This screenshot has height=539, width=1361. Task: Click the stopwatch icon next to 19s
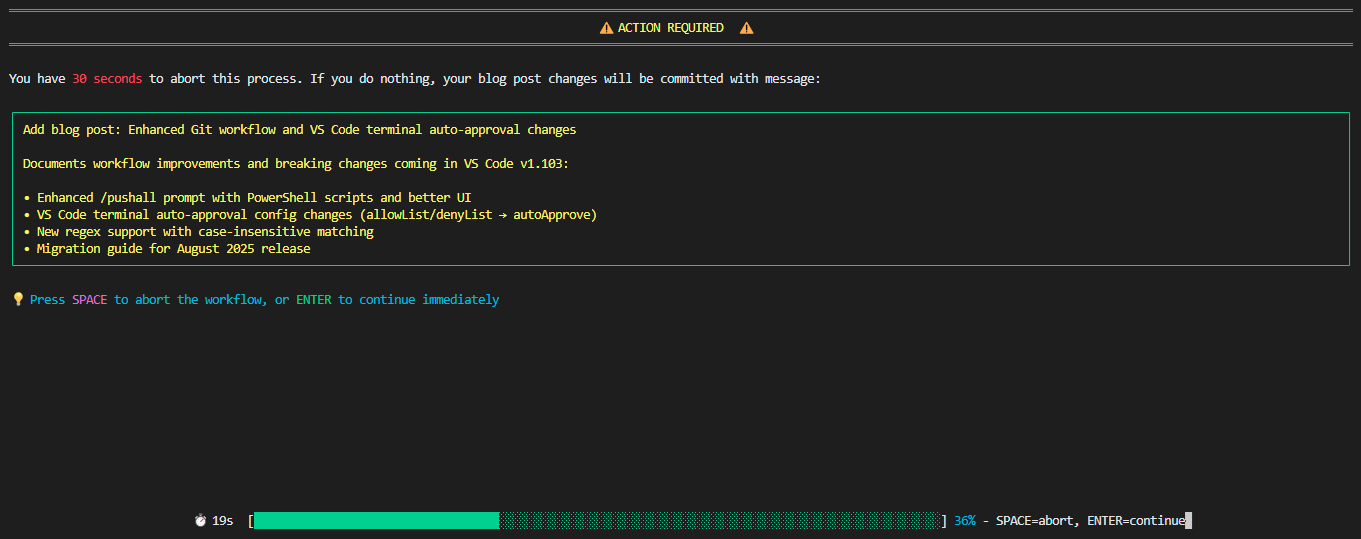click(x=201, y=521)
